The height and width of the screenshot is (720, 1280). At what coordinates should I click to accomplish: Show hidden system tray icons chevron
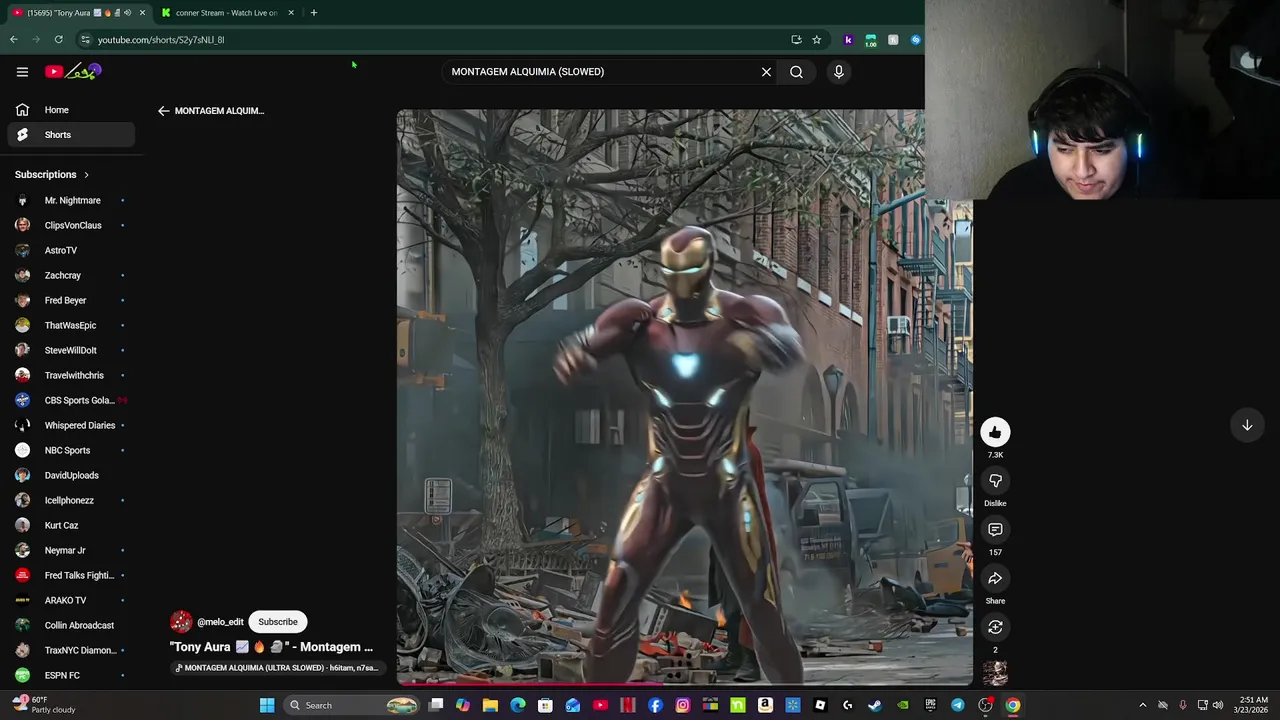point(1143,705)
